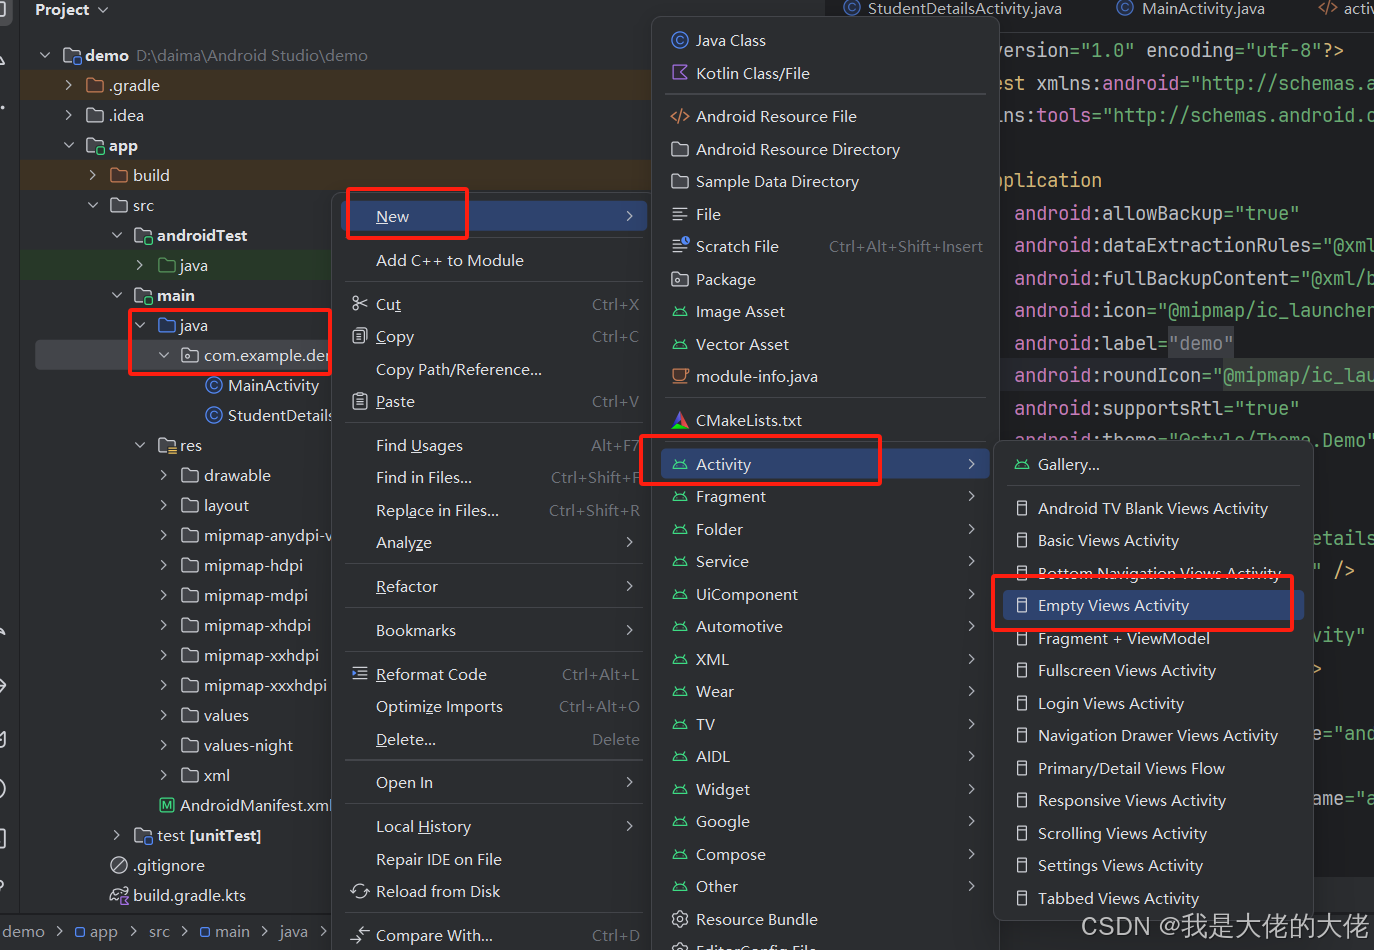Open the Project view selector dropdown

[67, 10]
